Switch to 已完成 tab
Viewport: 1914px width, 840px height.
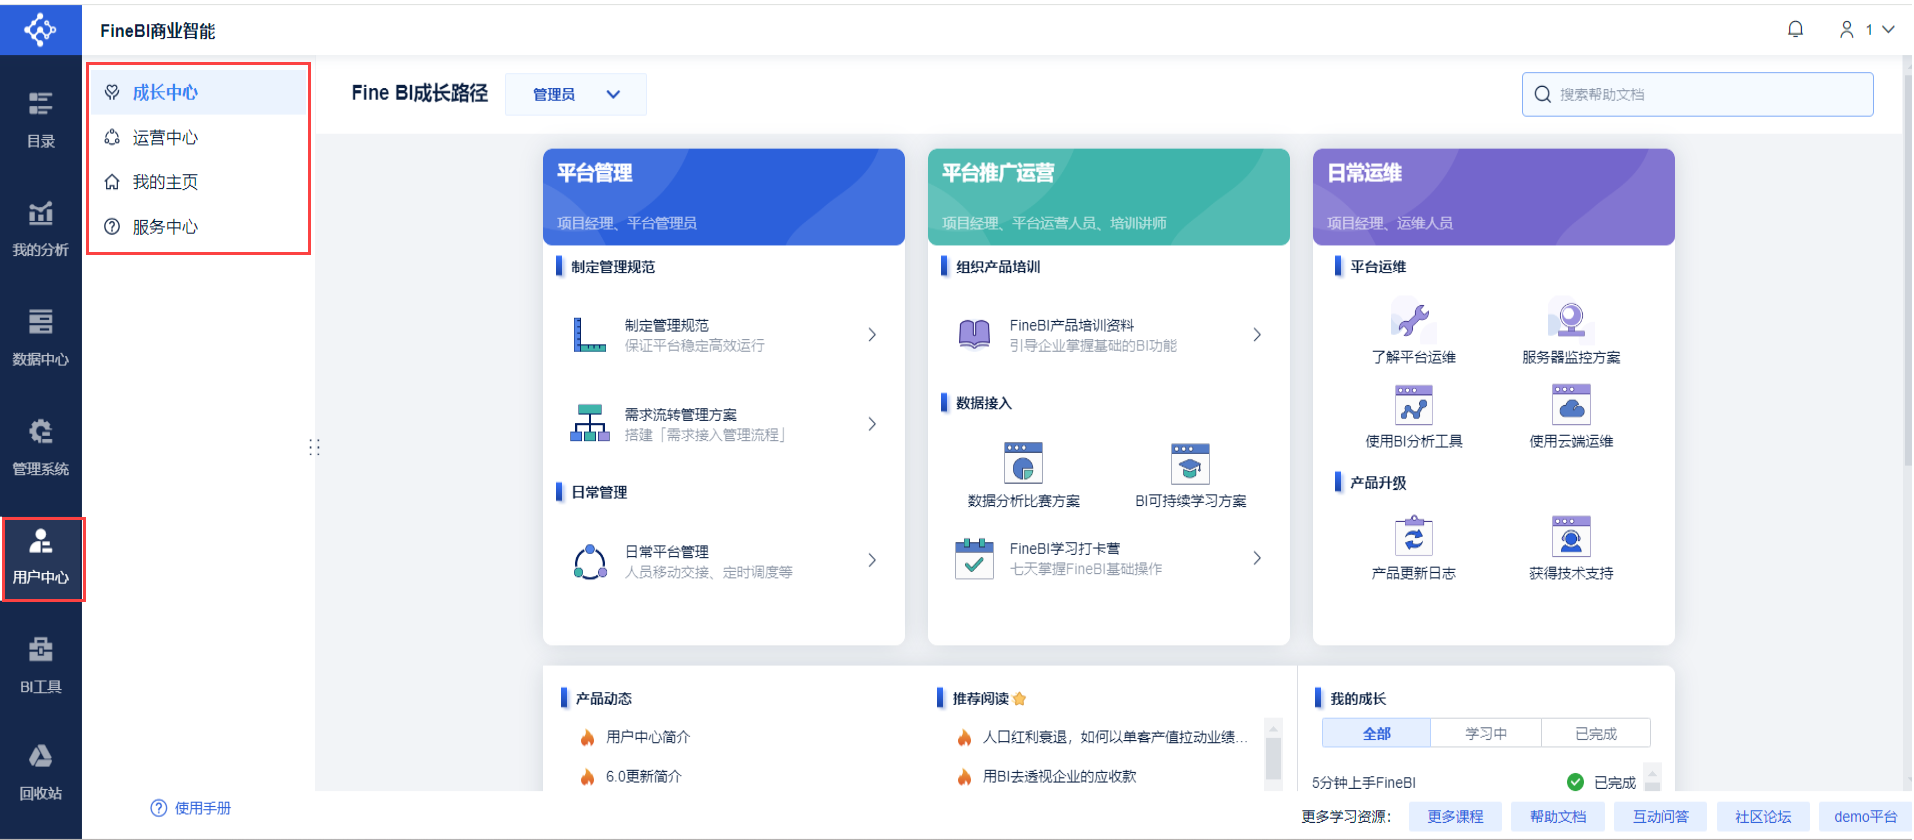pyautogui.click(x=1596, y=734)
